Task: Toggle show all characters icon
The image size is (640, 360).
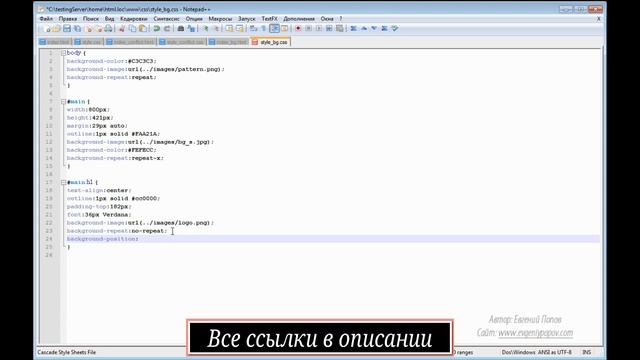Action: click(x=264, y=29)
